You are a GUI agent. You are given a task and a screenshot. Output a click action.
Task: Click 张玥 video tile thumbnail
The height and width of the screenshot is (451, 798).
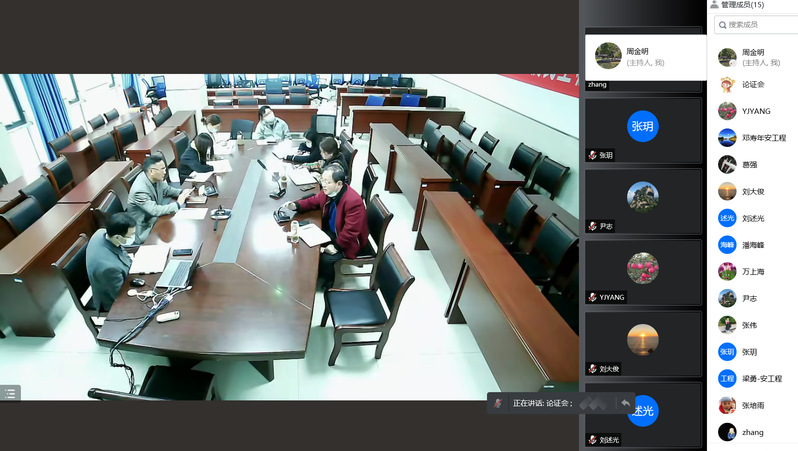pyautogui.click(x=642, y=130)
